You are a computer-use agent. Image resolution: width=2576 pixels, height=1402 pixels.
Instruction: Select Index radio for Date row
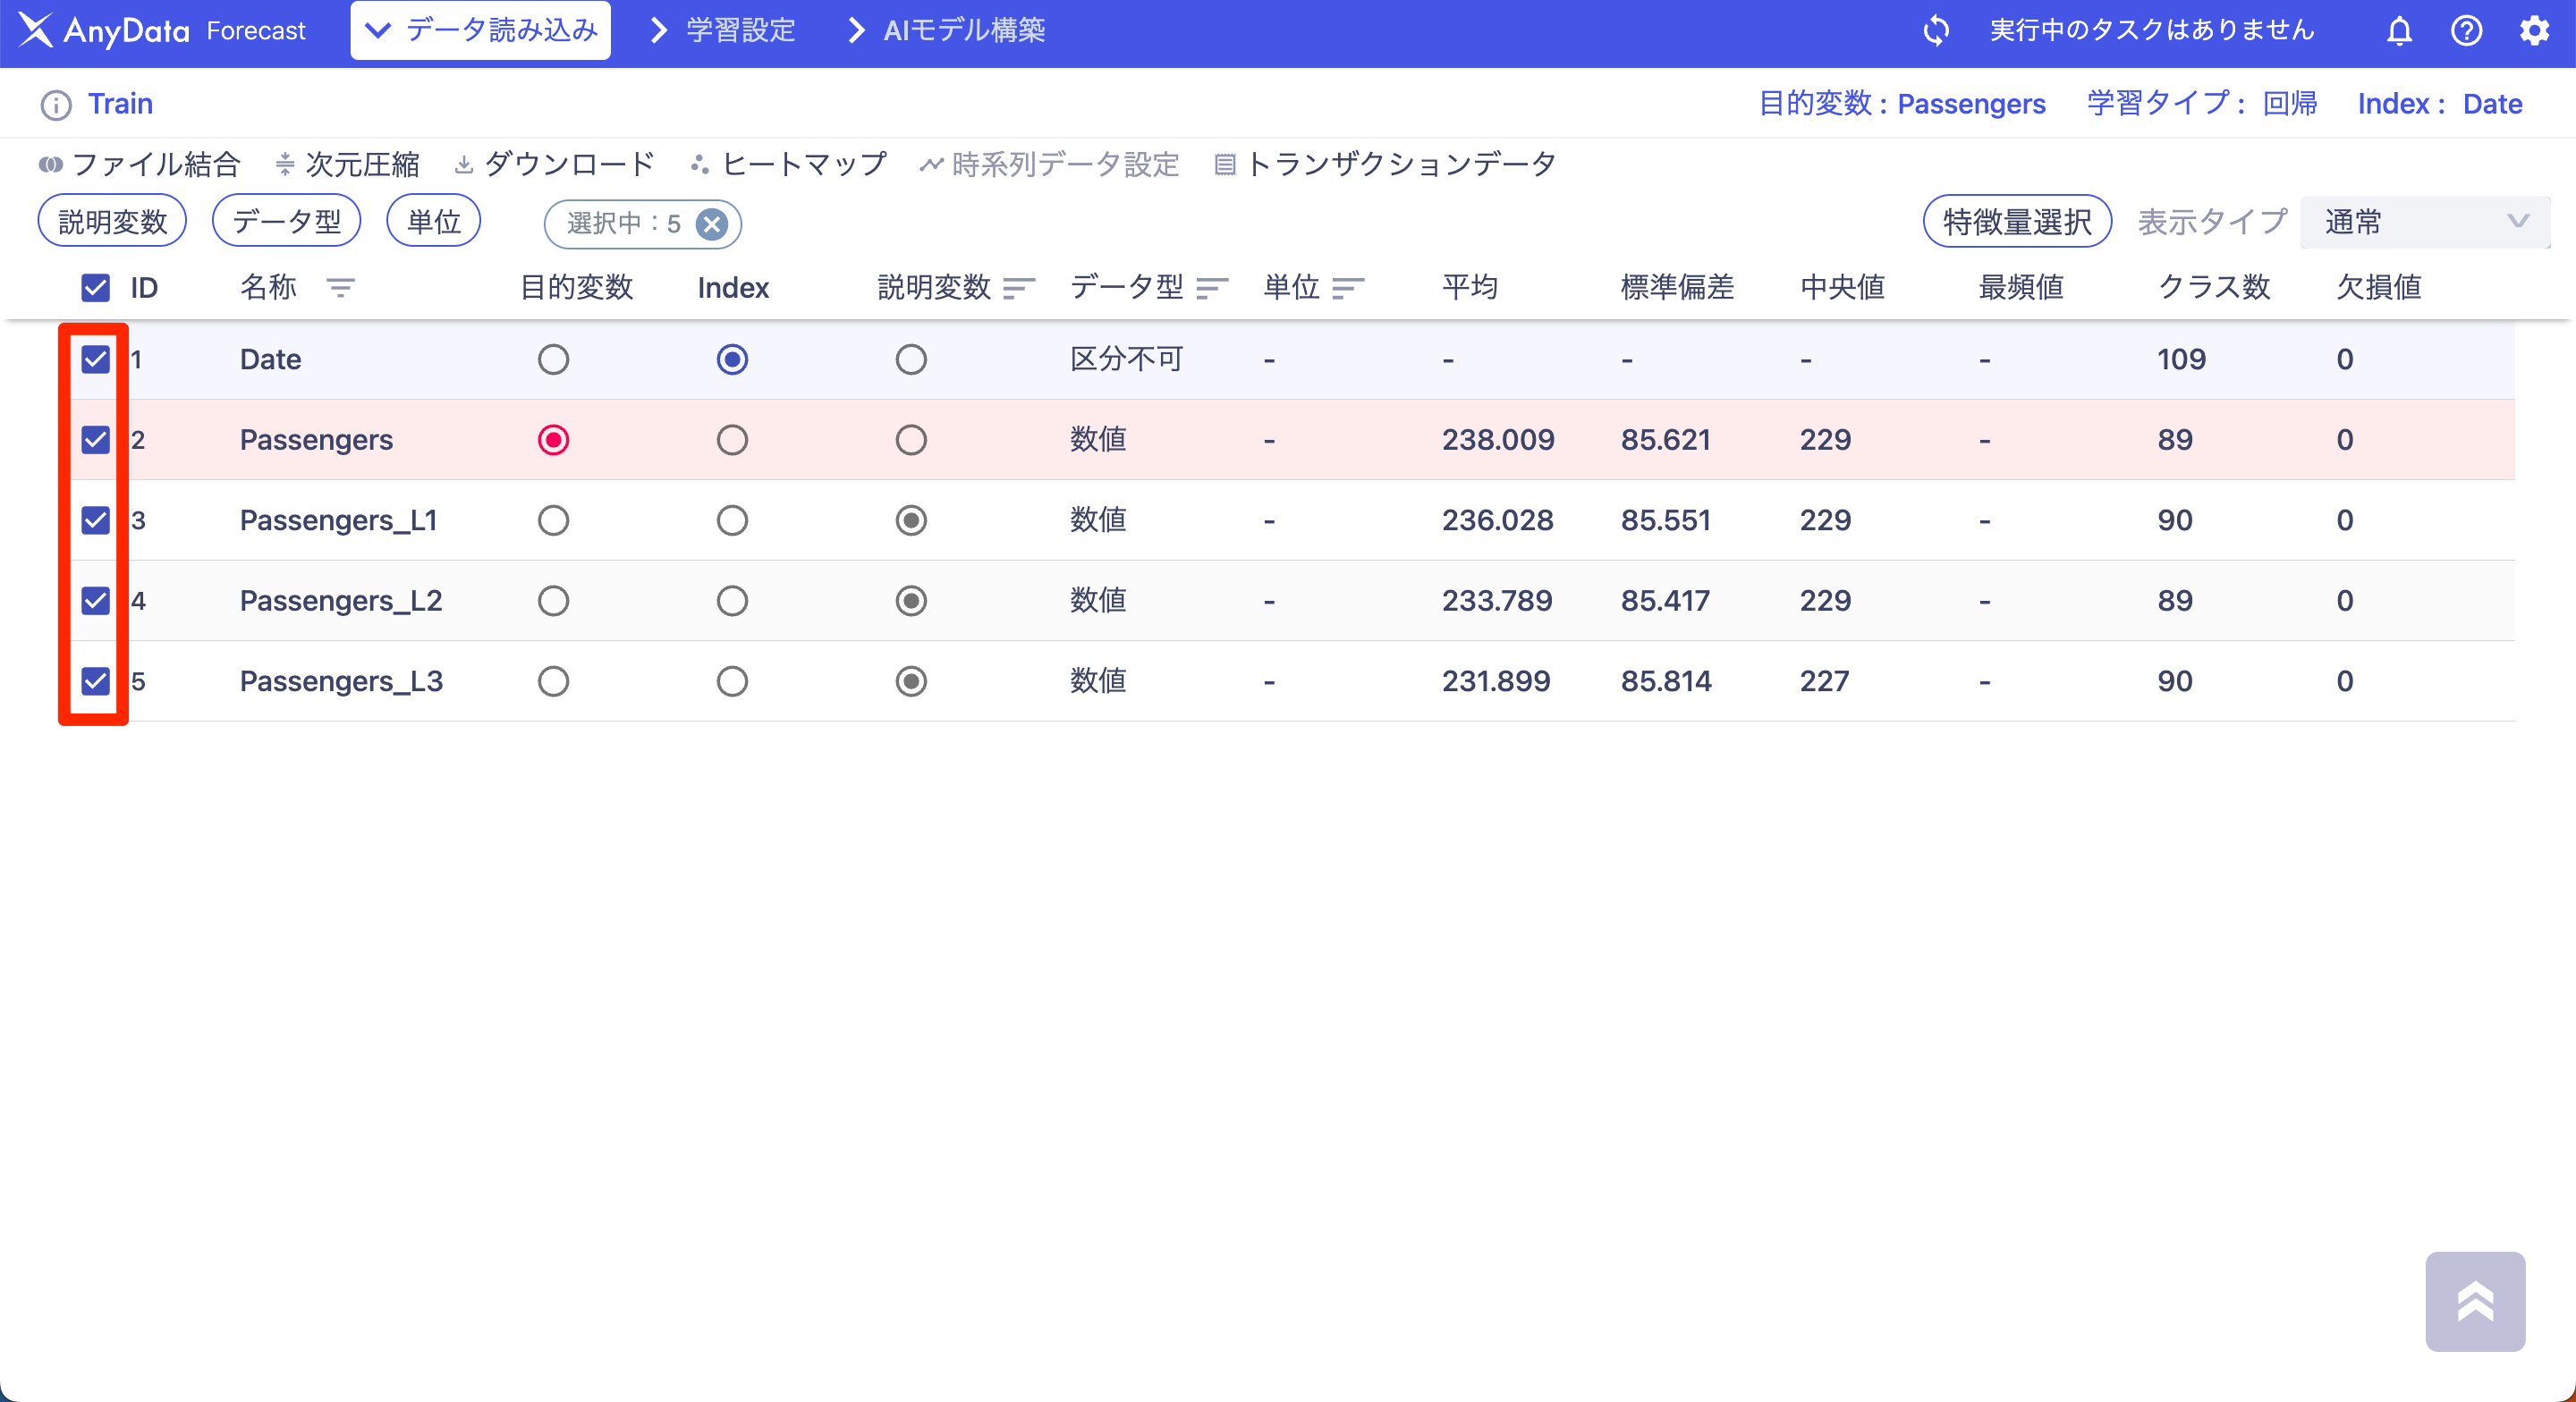[x=732, y=359]
